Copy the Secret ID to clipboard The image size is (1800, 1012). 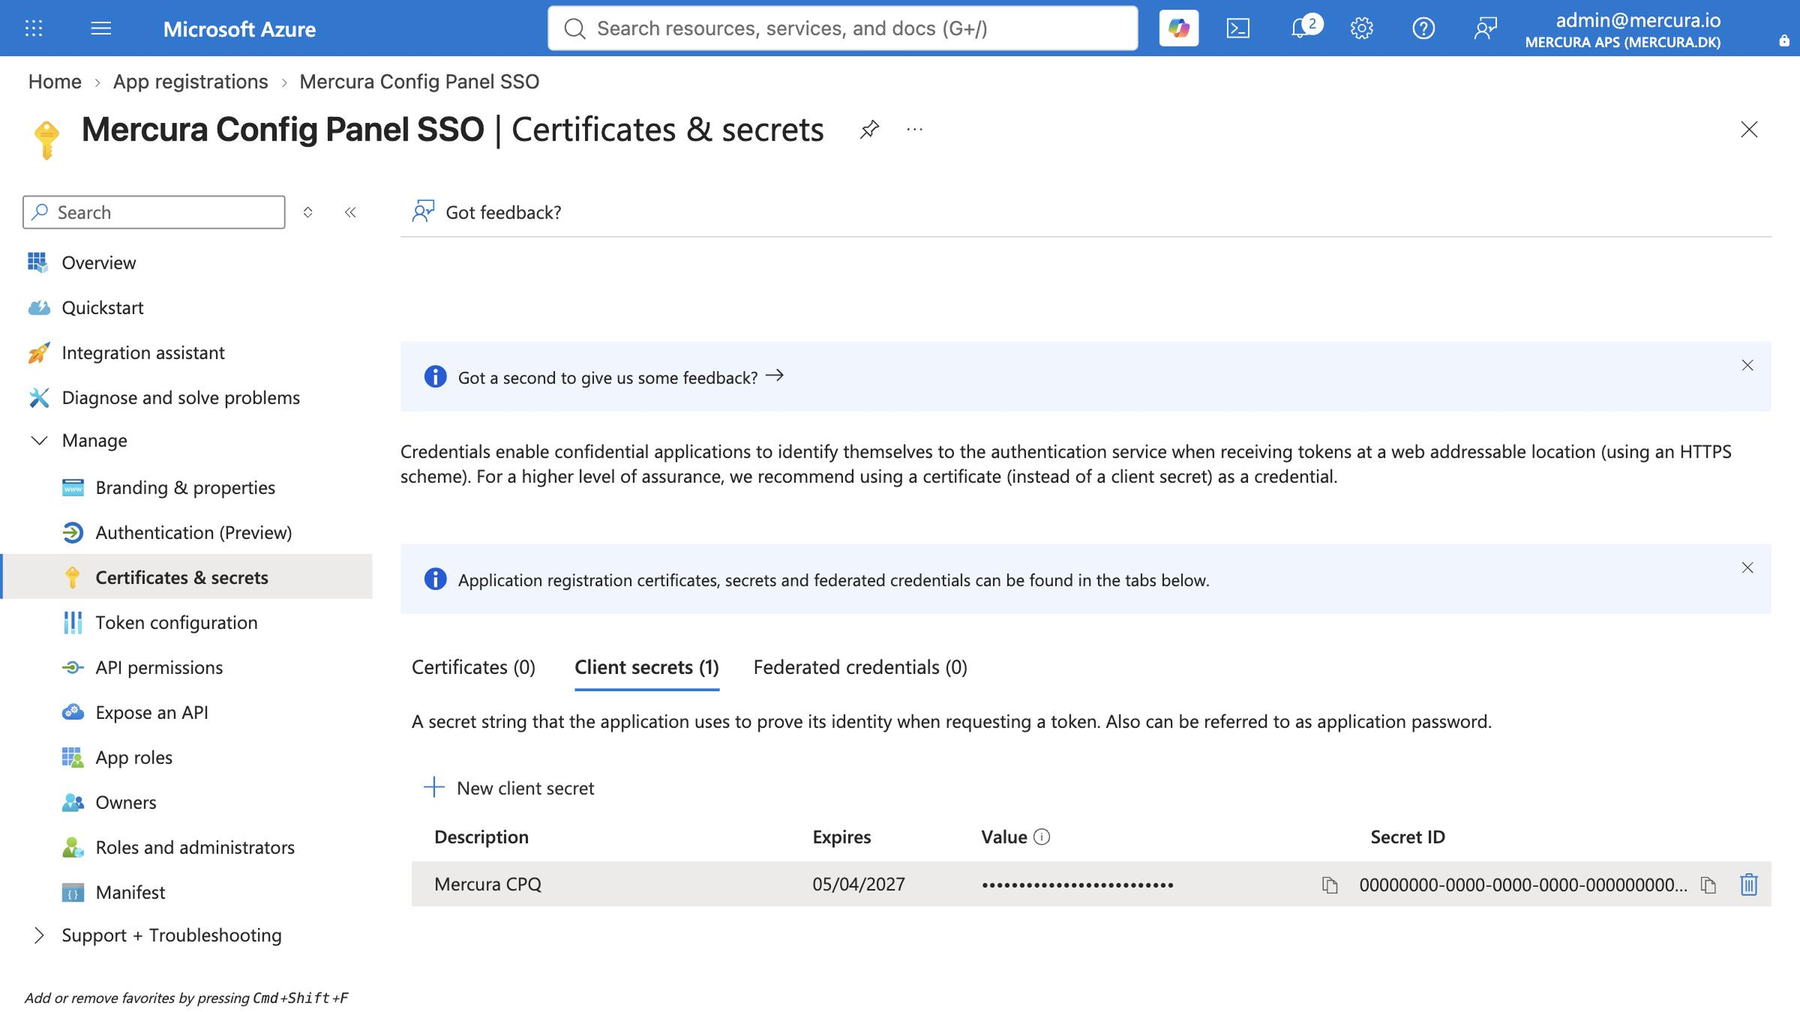(1708, 885)
